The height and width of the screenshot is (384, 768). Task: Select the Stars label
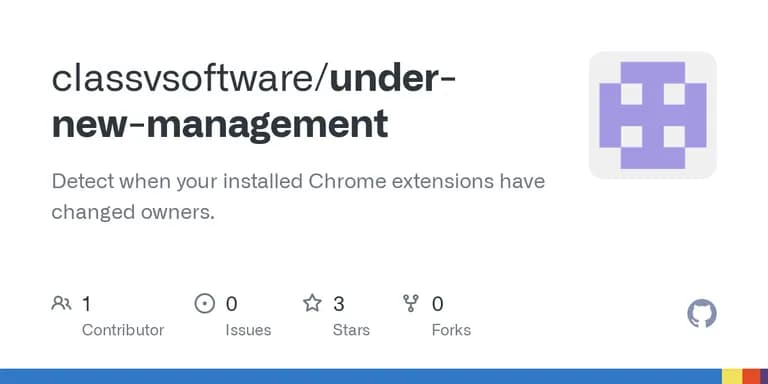[x=351, y=330]
